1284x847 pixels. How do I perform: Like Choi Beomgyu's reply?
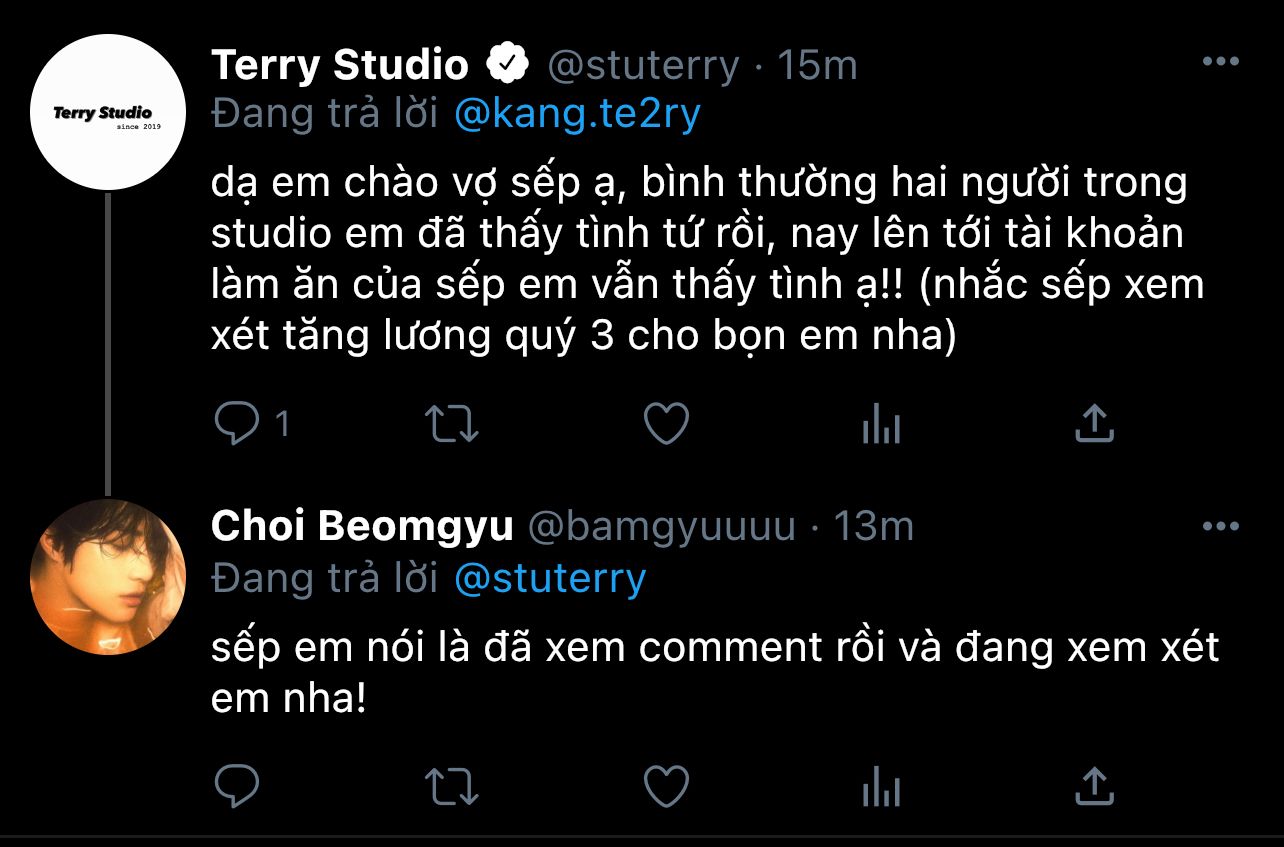[x=665, y=786]
